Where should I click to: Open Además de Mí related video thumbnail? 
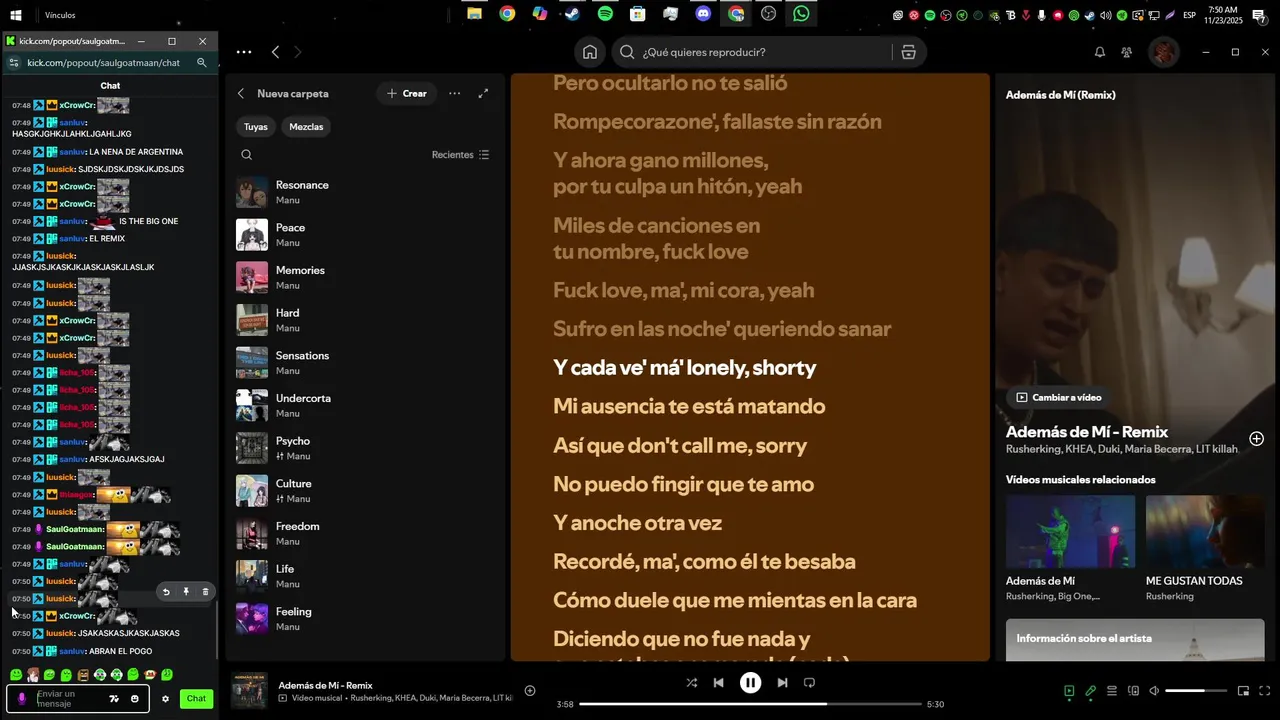pos(1070,531)
